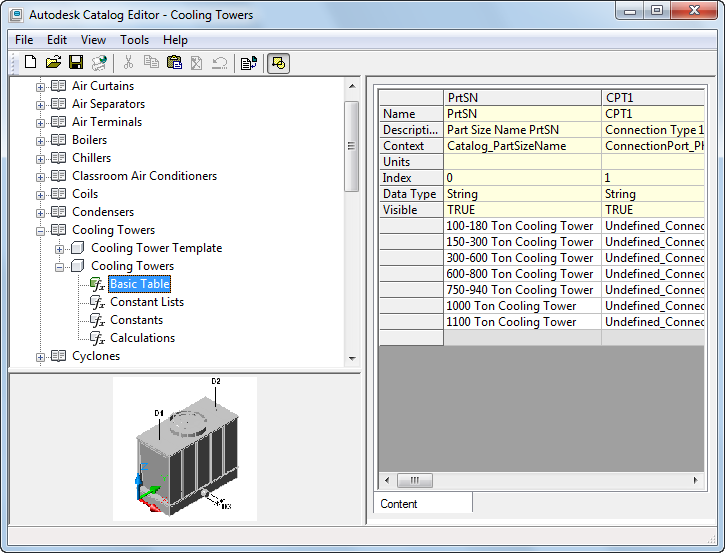
Task: Select the Content tab
Action: pyautogui.click(x=423, y=503)
